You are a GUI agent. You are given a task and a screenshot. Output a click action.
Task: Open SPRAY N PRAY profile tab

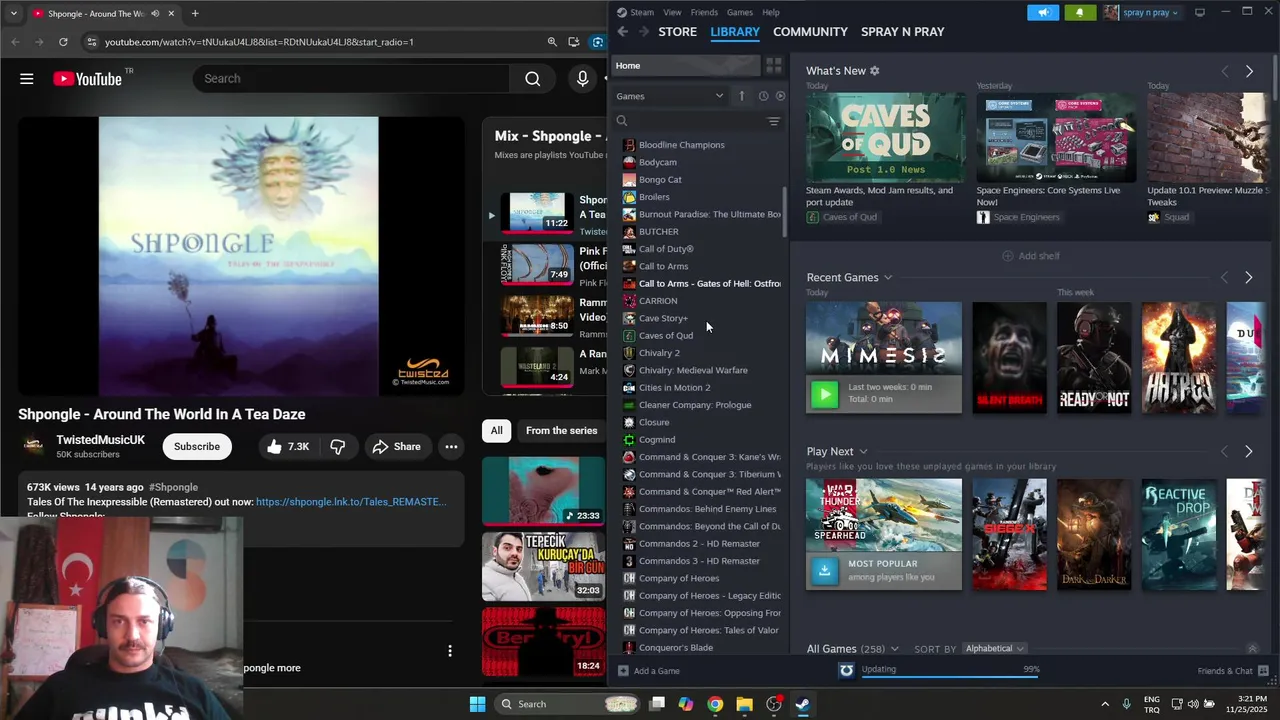pos(903,32)
